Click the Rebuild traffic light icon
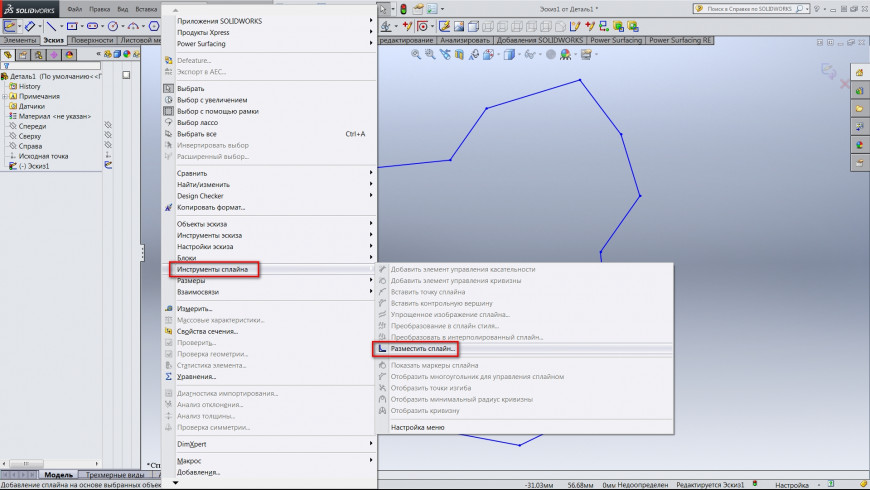The height and width of the screenshot is (490, 870). click(403, 9)
